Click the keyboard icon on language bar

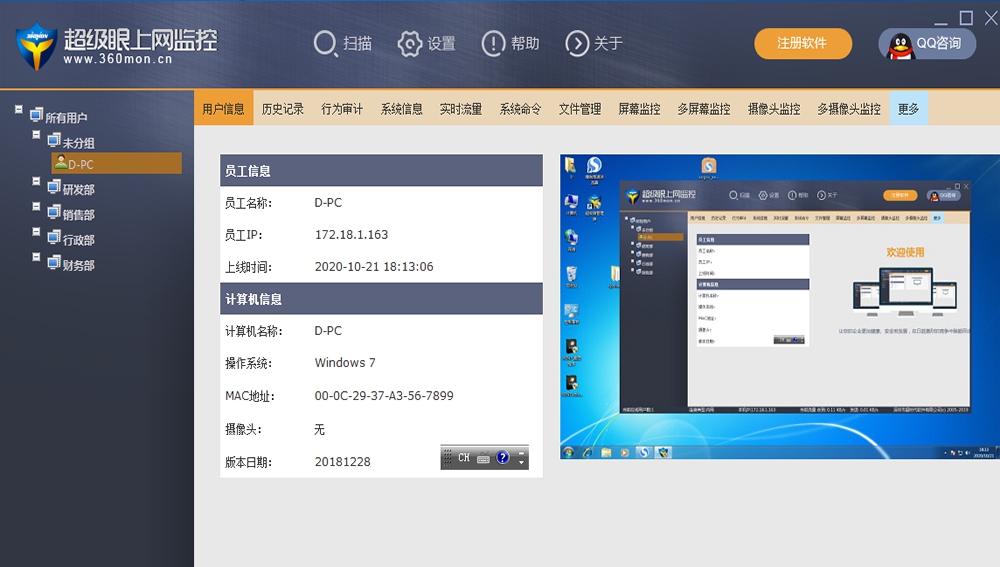coord(483,458)
